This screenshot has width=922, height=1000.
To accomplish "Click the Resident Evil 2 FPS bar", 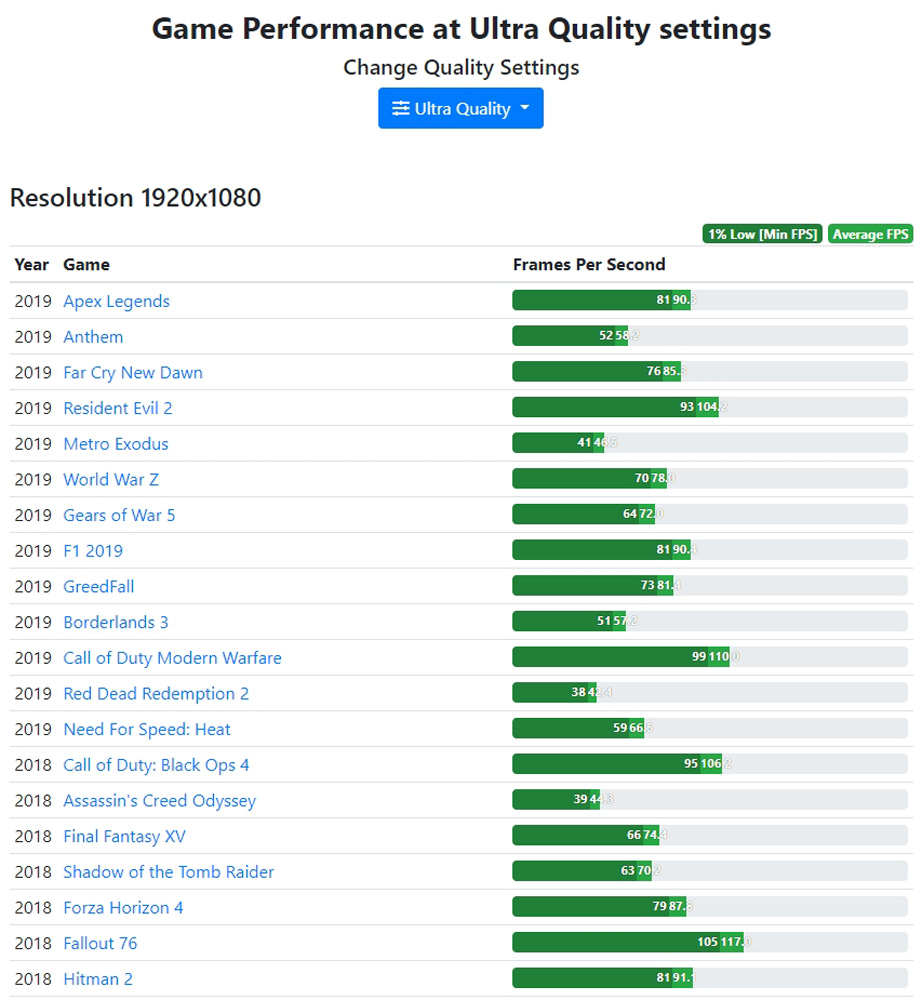I will click(x=710, y=408).
